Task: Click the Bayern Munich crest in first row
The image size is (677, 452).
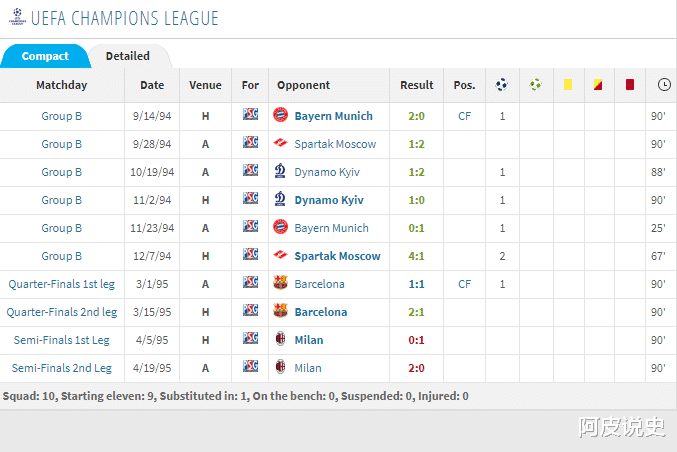Action: tap(280, 116)
